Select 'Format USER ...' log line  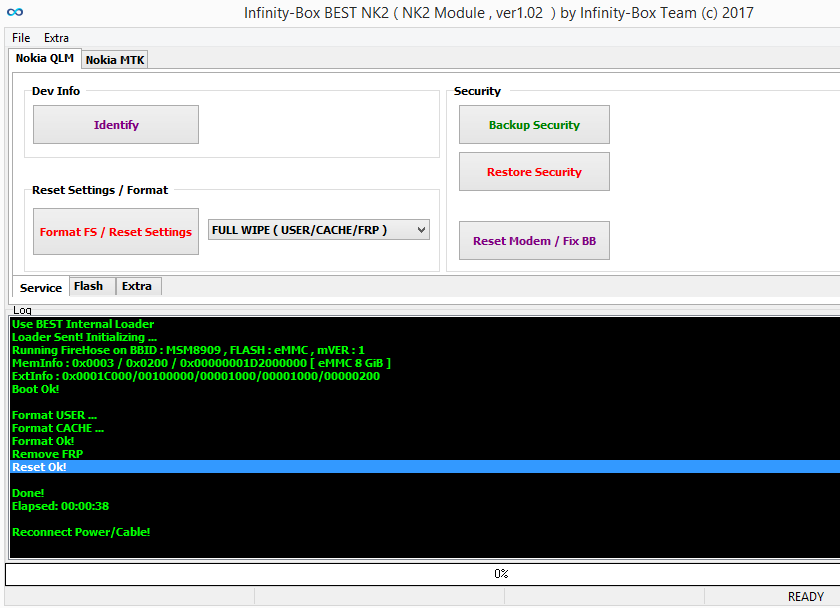click(x=54, y=415)
